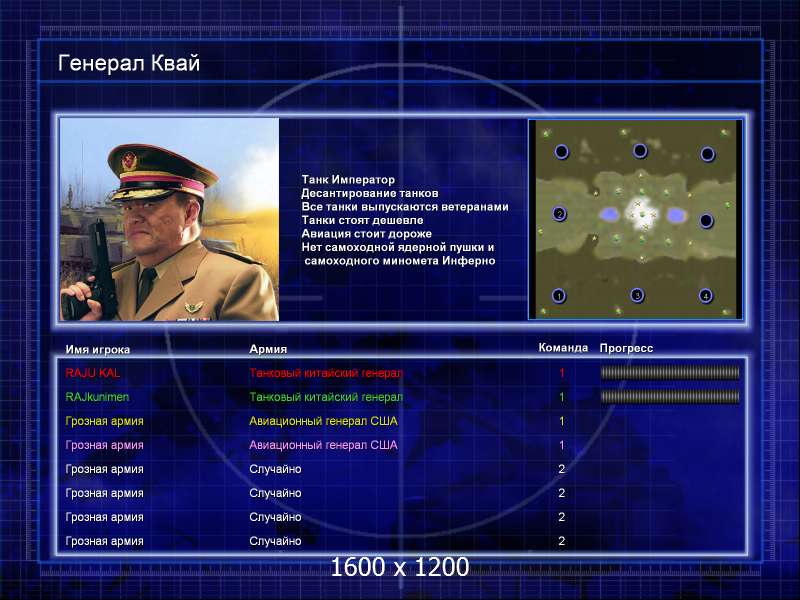800x600 pixels.
Task: Click start position 1 on the minimap
Action: (559, 295)
